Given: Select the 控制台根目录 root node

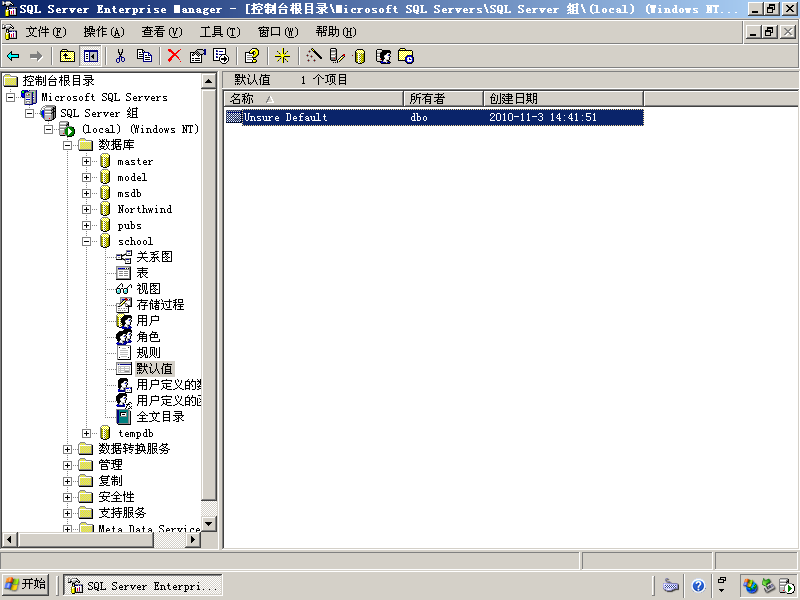Looking at the screenshot, I should 58,81.
